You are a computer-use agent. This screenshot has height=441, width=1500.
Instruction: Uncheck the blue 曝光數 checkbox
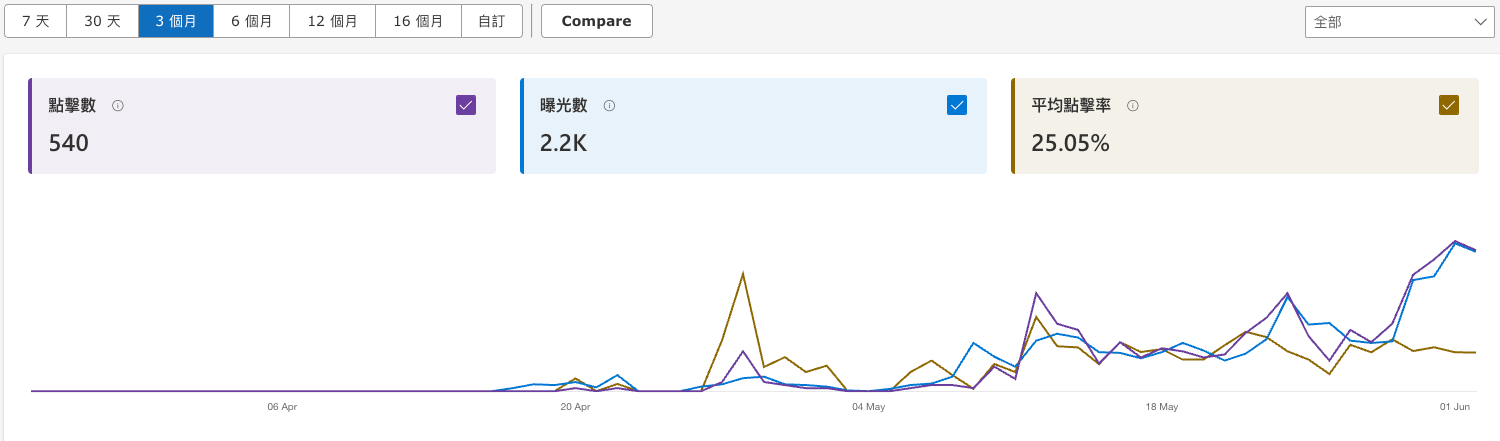(957, 105)
